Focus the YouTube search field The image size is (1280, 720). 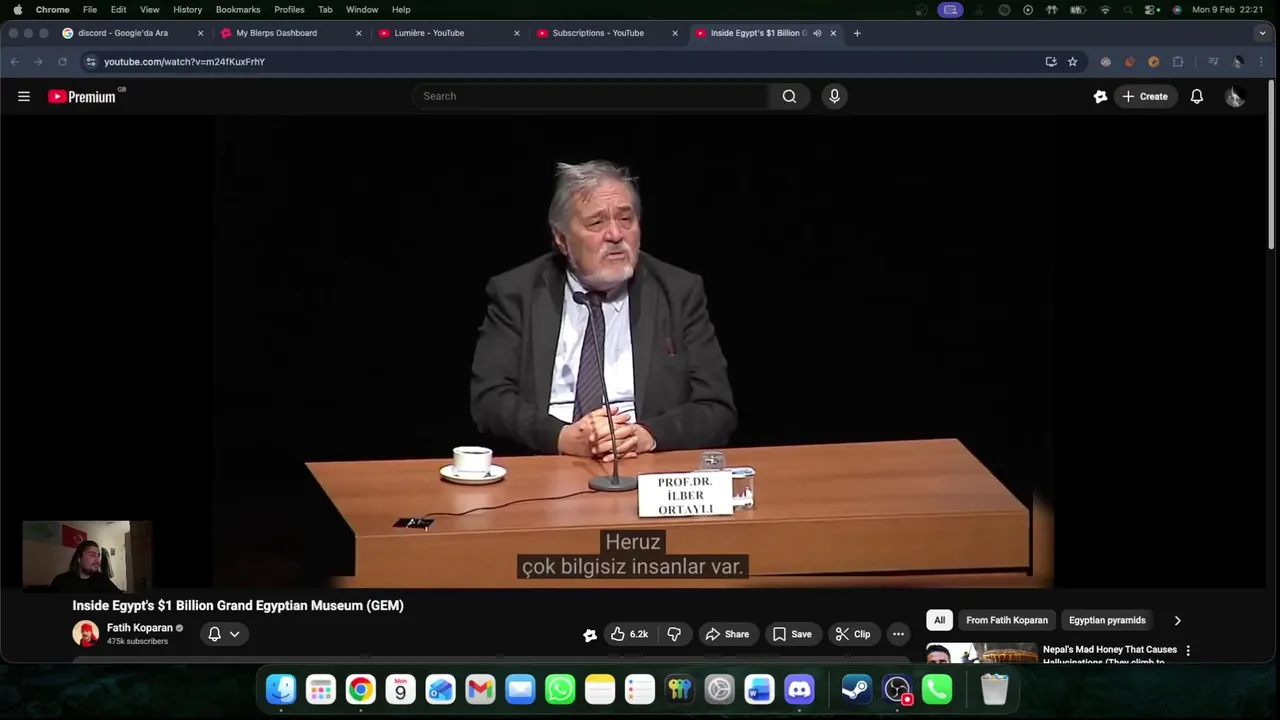[590, 96]
